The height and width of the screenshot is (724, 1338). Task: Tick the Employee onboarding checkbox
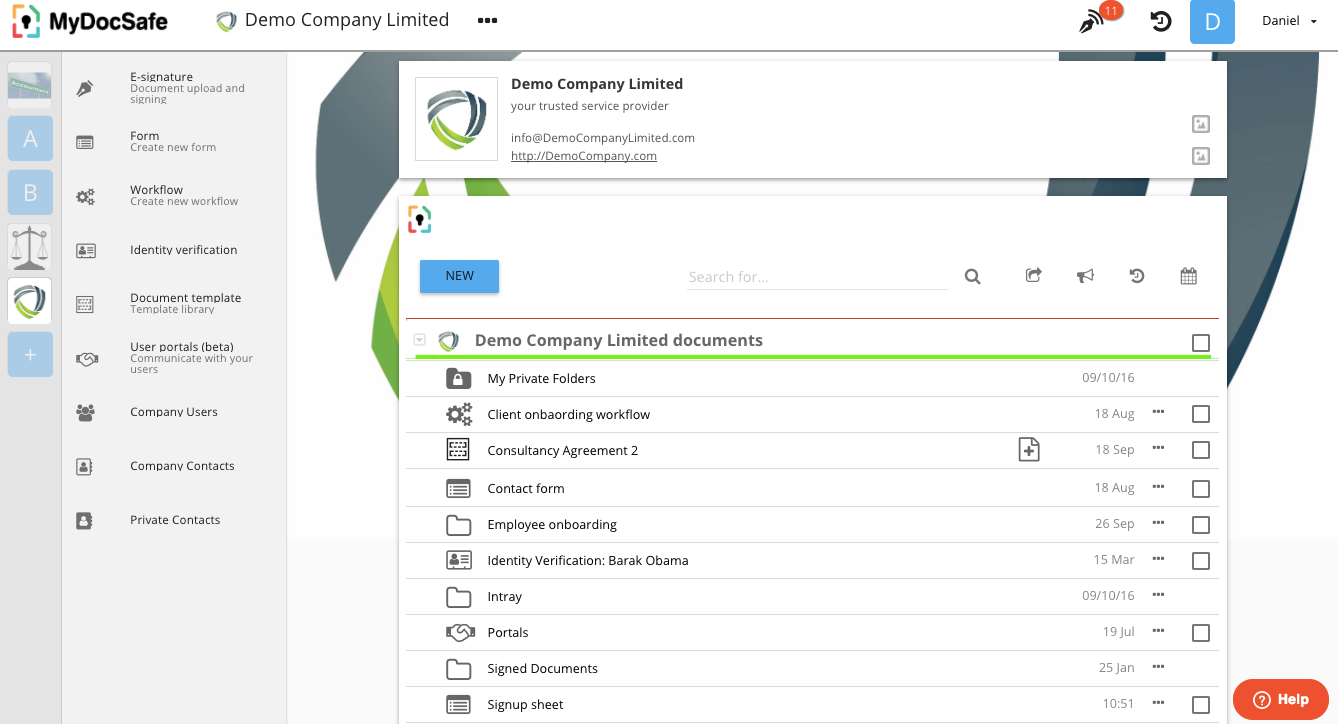tap(1201, 525)
